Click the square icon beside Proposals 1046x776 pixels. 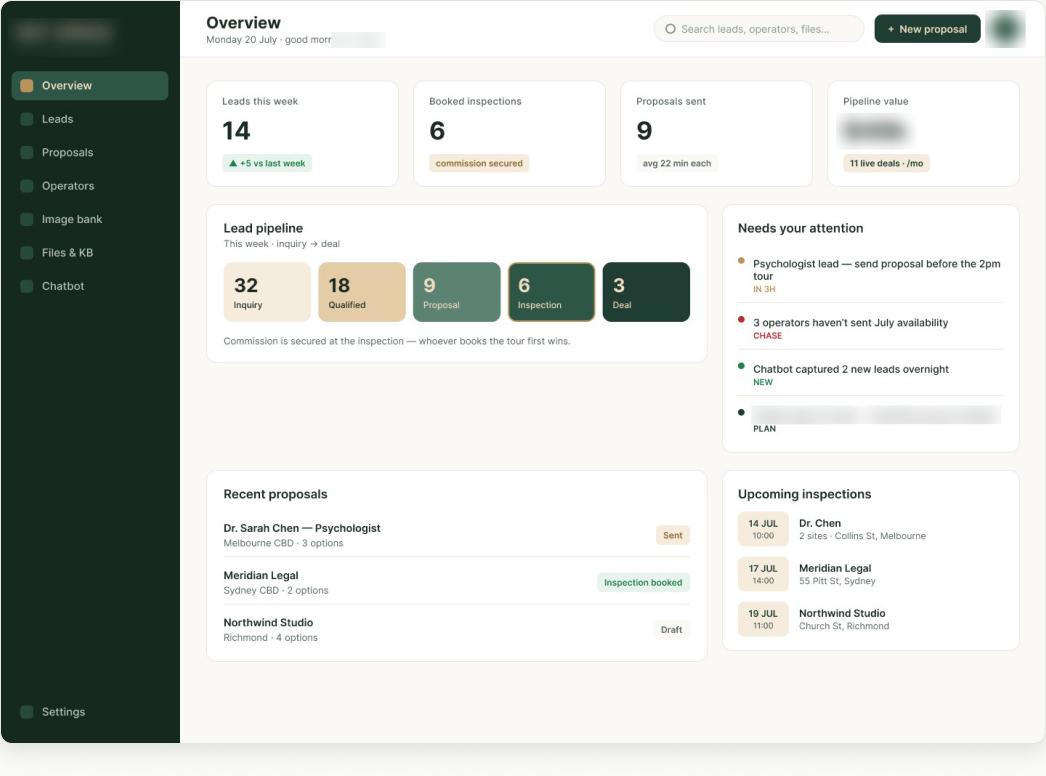(x=27, y=152)
